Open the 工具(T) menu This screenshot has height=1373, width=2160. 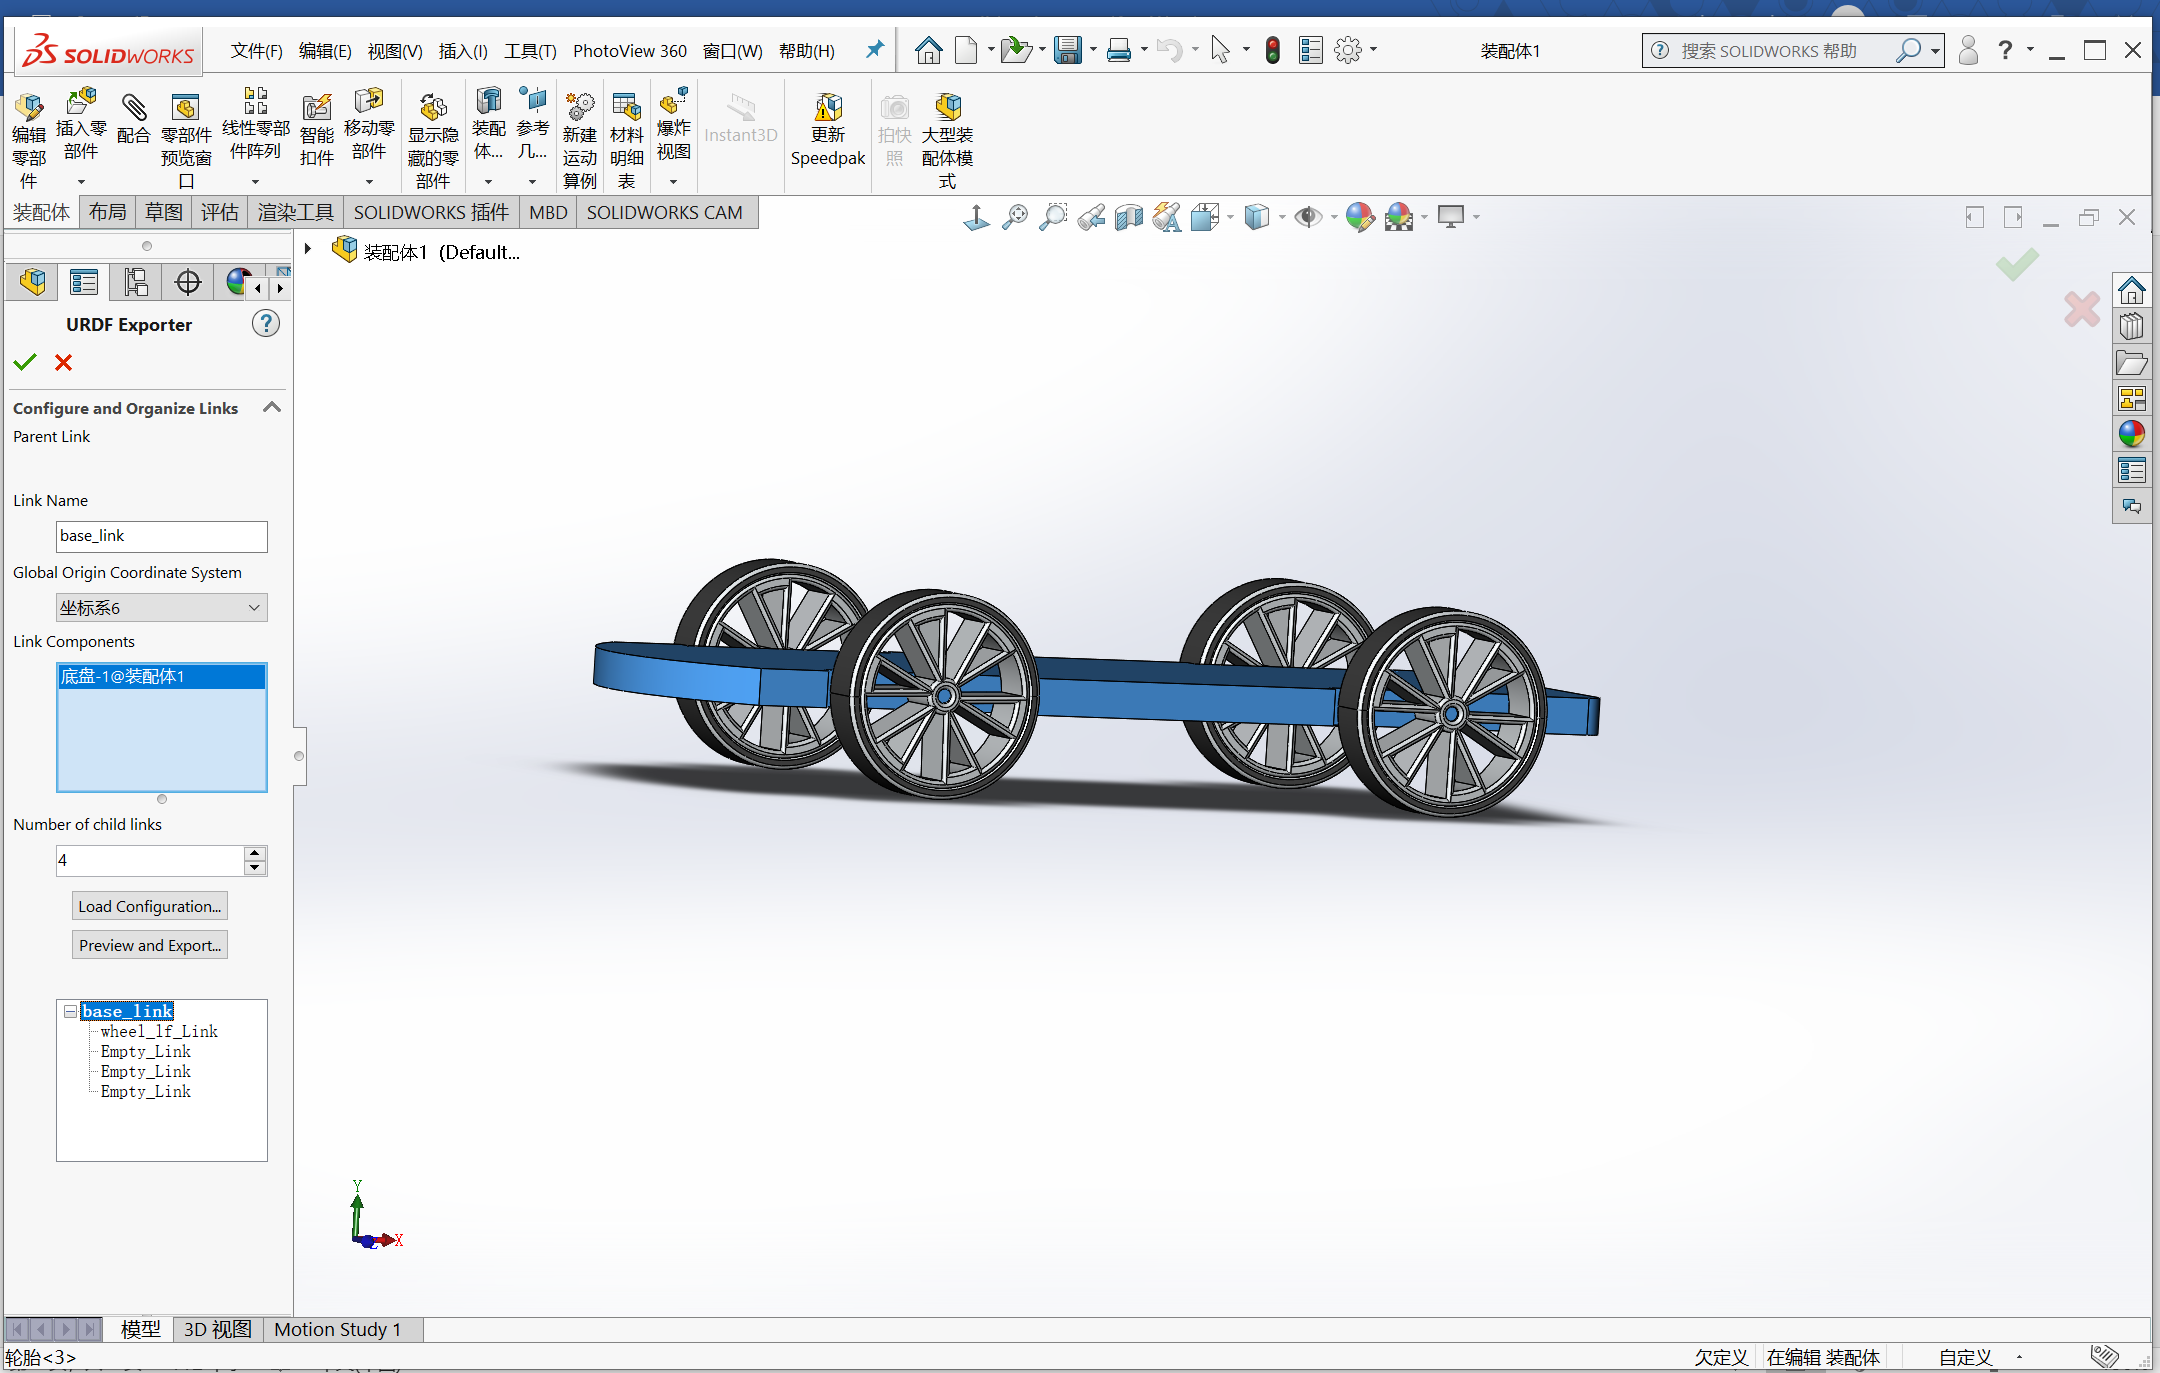pyautogui.click(x=529, y=51)
